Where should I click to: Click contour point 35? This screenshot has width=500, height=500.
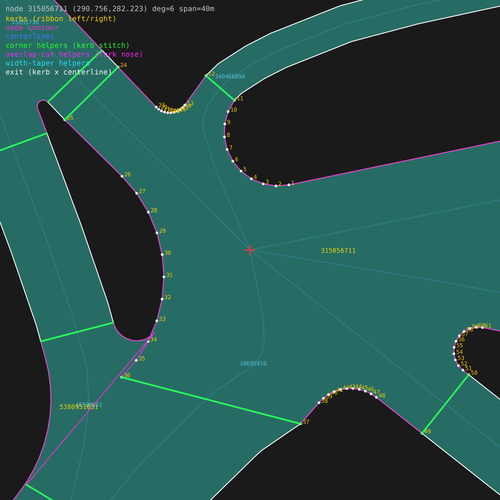click(136, 360)
